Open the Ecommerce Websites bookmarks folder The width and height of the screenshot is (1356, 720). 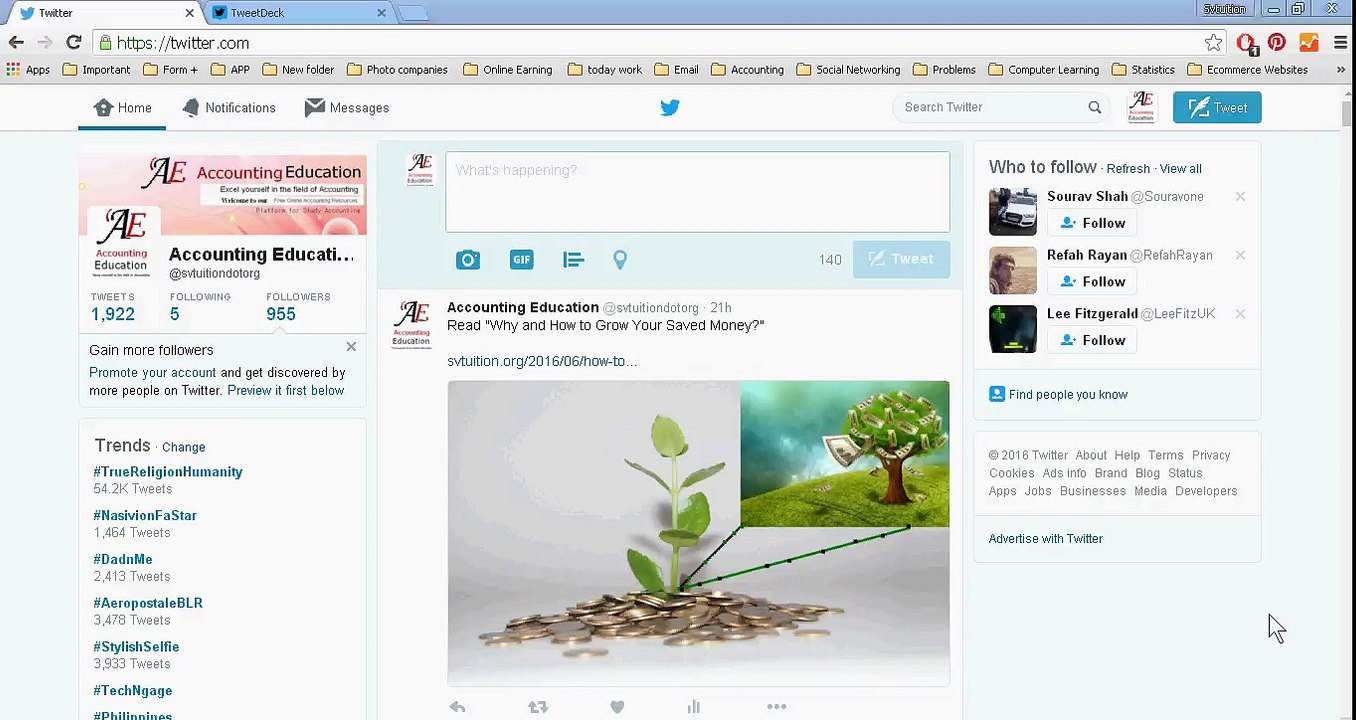click(x=1247, y=70)
